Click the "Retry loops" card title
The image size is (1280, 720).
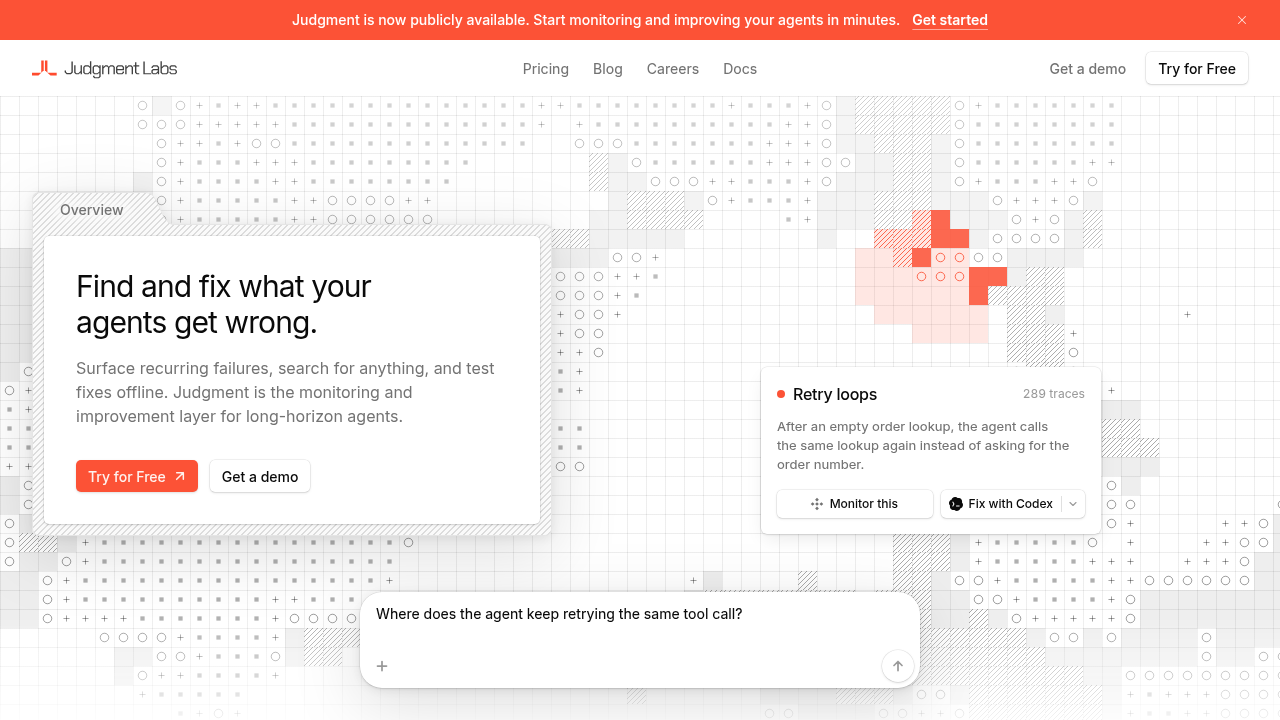click(x=835, y=395)
